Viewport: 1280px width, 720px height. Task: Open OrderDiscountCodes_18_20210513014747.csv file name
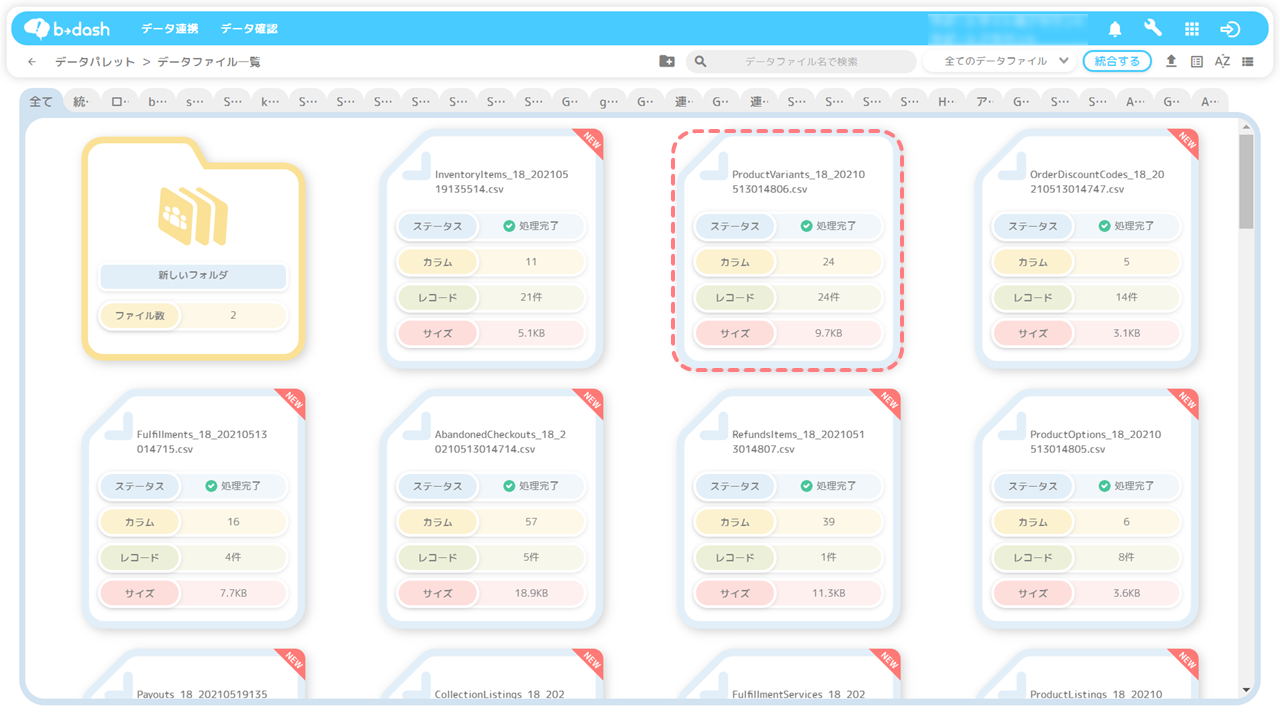(1097, 181)
